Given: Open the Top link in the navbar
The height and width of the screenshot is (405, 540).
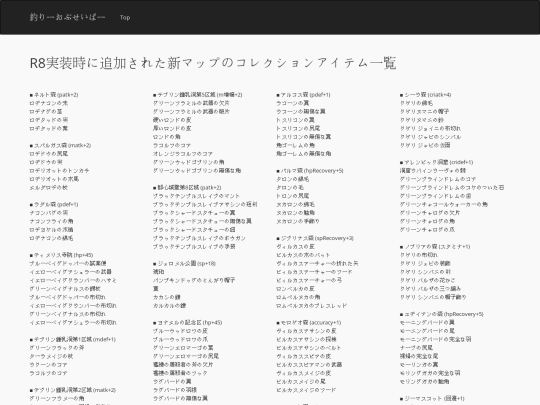Looking at the screenshot, I should [125, 17].
